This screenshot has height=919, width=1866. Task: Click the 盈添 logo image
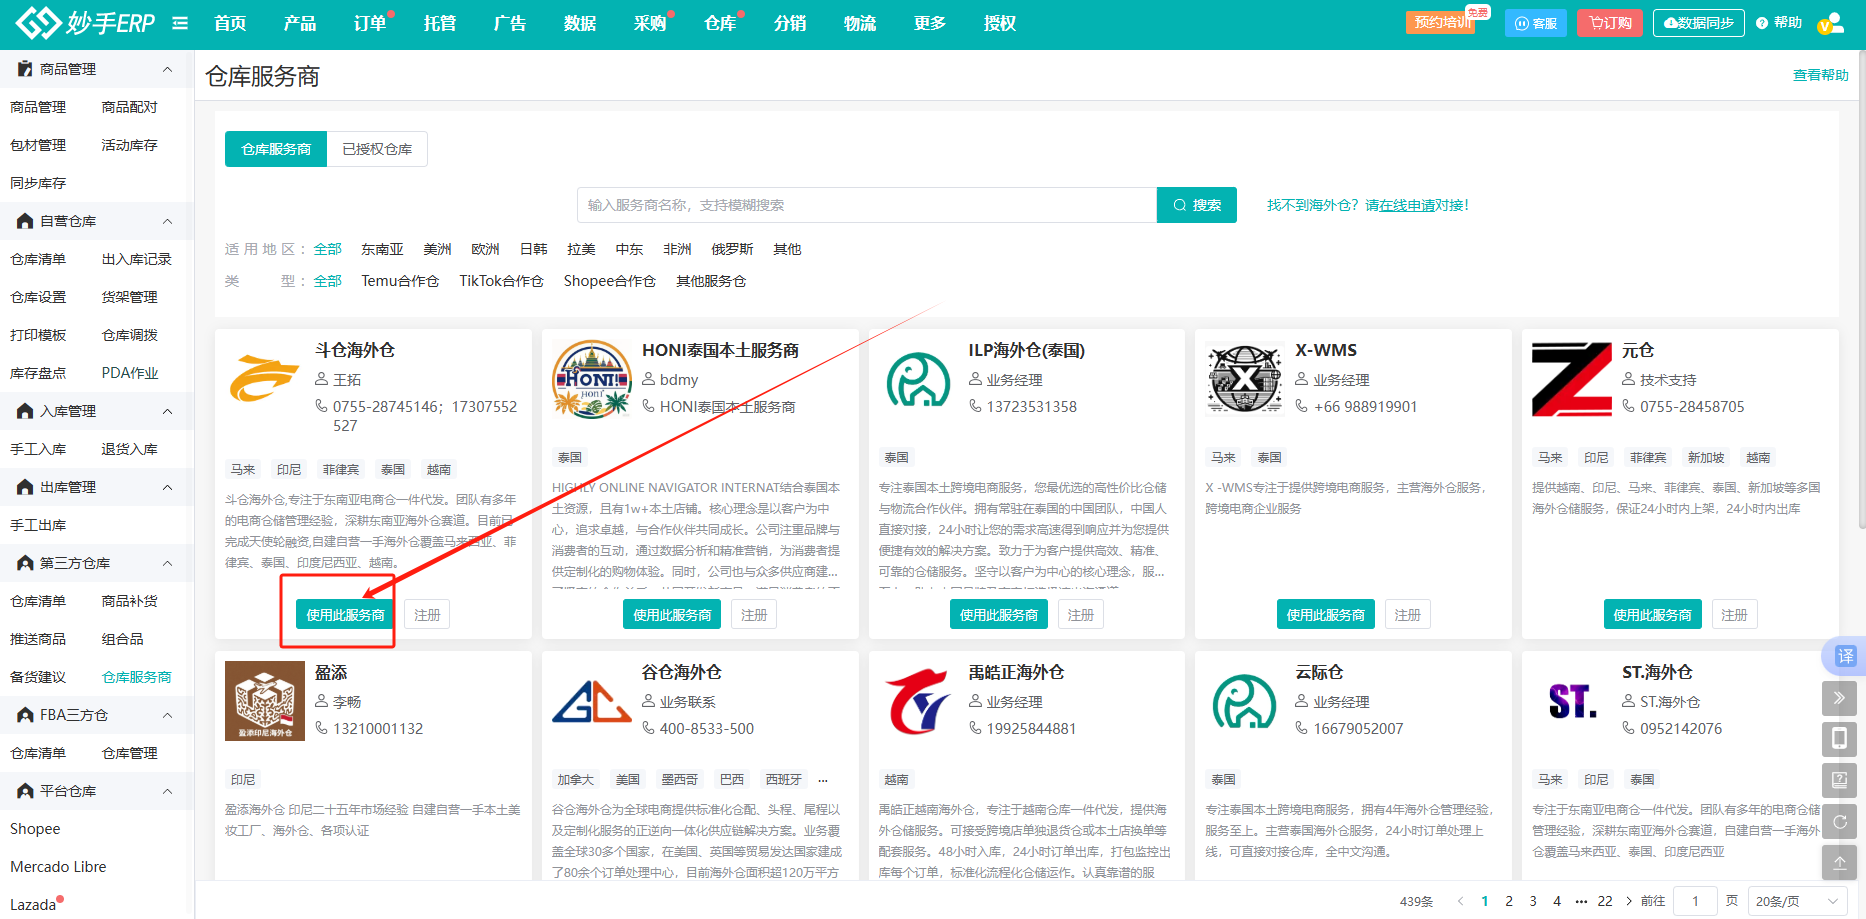pyautogui.click(x=264, y=701)
